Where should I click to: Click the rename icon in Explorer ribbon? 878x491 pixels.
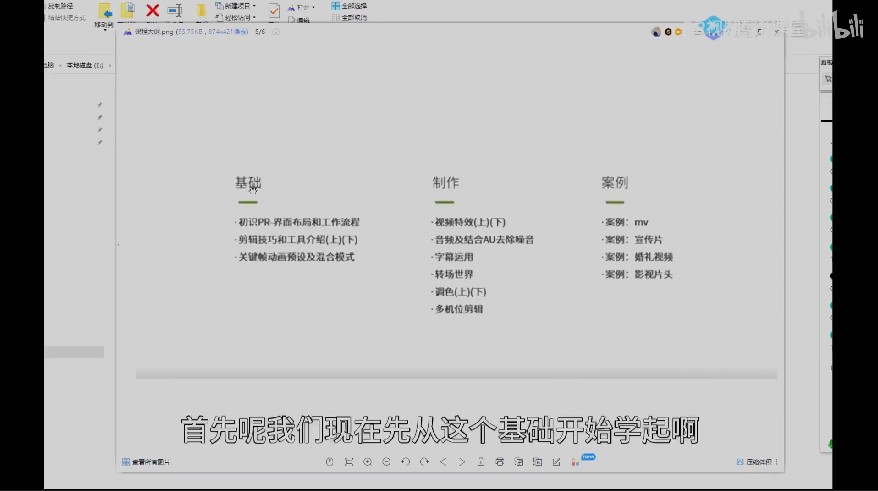point(175,10)
